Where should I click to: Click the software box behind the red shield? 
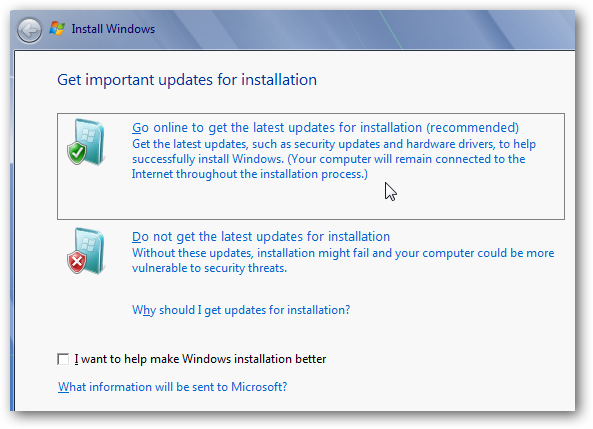[91, 250]
